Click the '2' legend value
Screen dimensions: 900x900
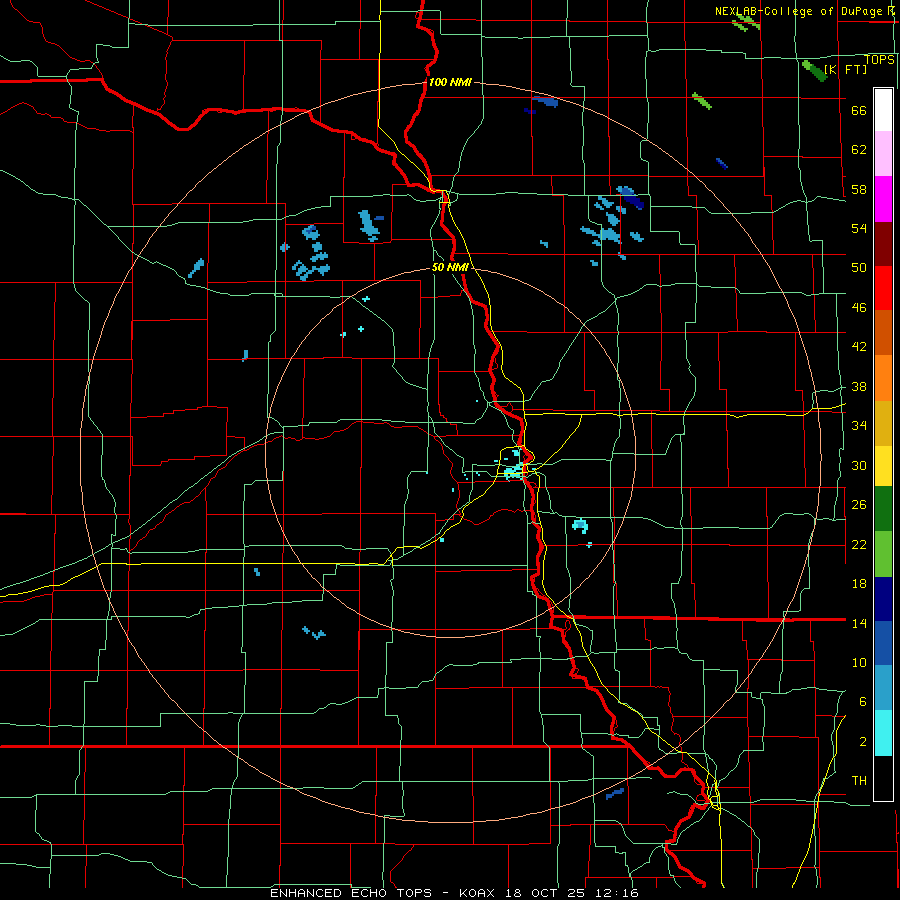point(863,742)
